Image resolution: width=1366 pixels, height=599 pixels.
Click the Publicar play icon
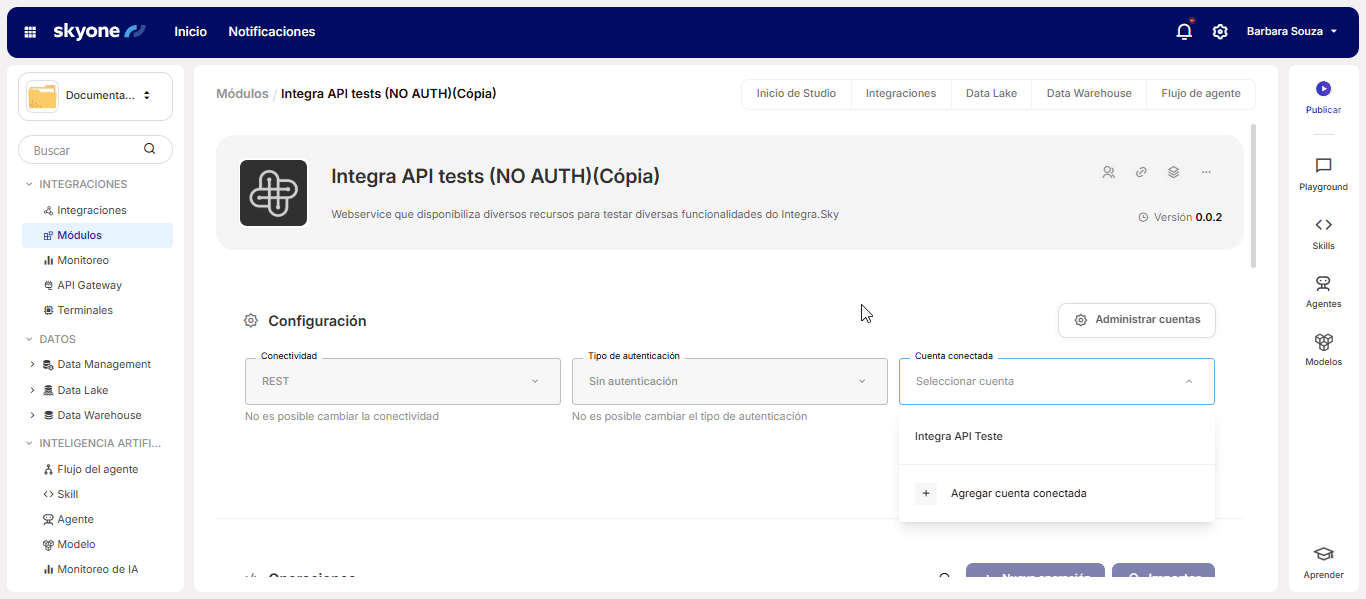click(x=1323, y=89)
